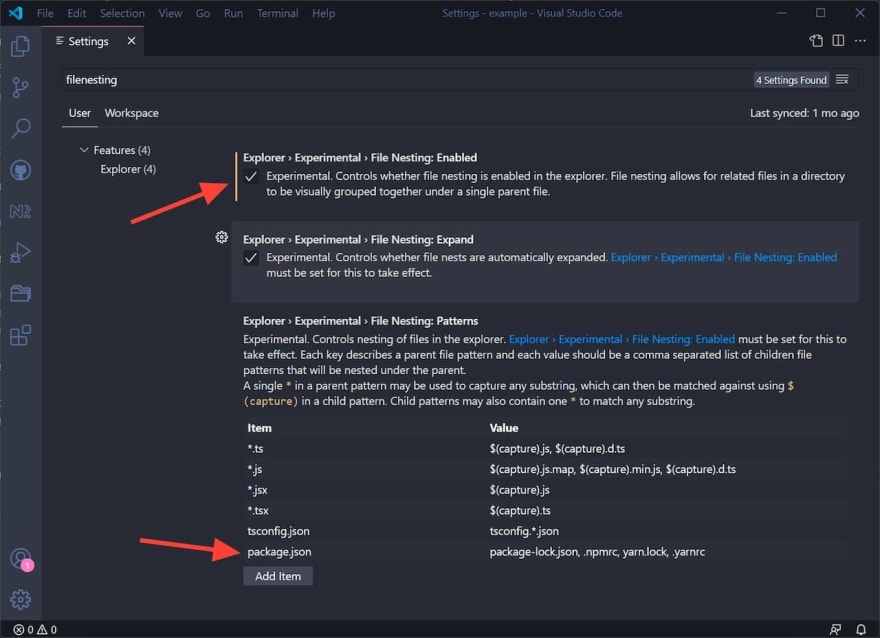The image size is (880, 638).
Task: Click File Nesting Enabled link in Patterns description
Action: pyautogui.click(x=621, y=339)
